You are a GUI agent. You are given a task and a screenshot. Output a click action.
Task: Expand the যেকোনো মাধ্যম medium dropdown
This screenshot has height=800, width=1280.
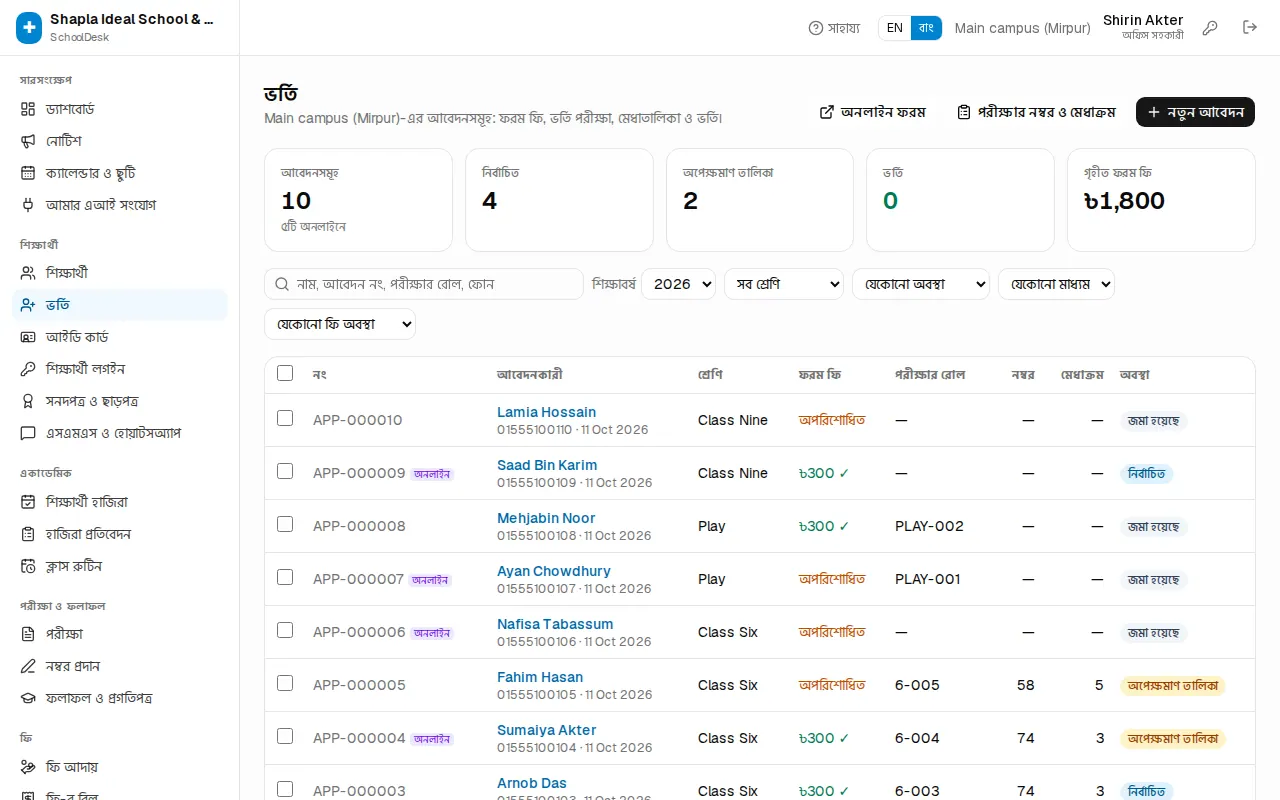click(1056, 284)
